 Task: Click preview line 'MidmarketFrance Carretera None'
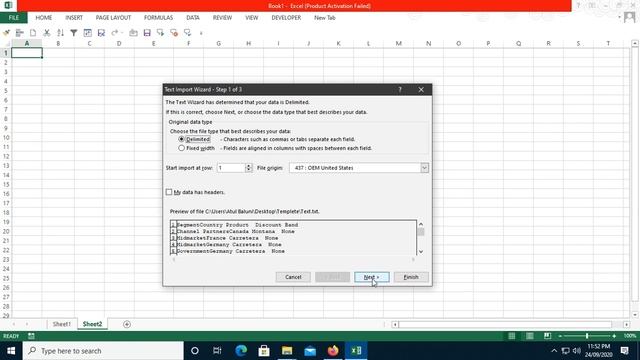click(227, 238)
